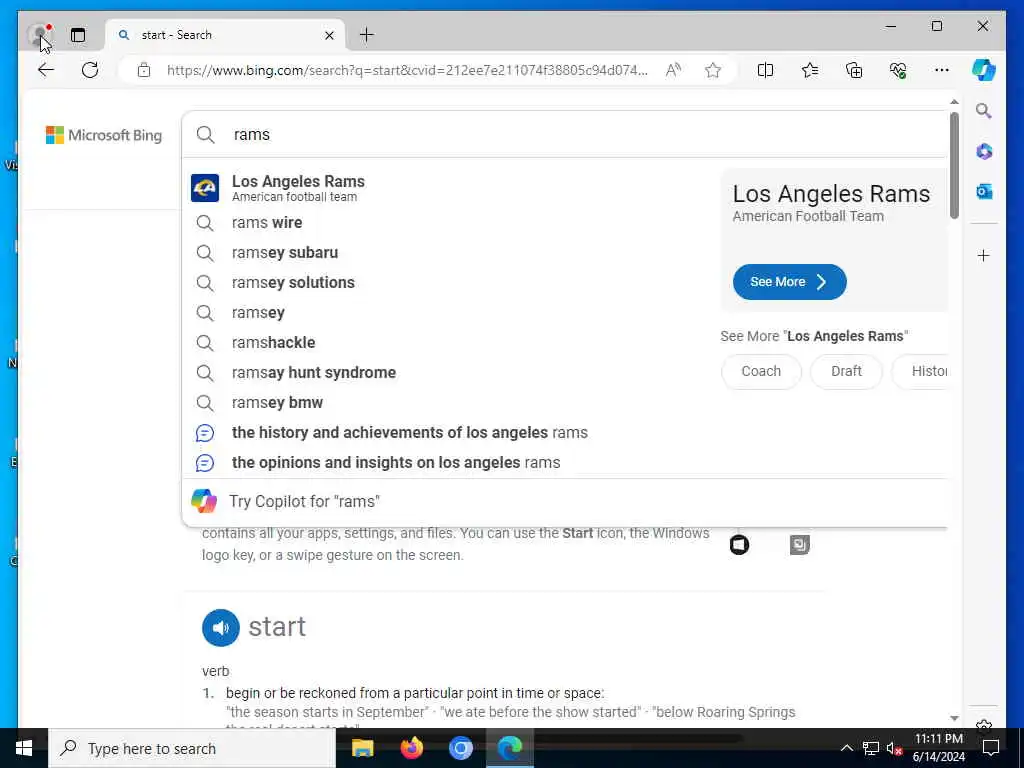Play pronunciation of start
Viewport: 1024px width, 768px height.
[221, 628]
